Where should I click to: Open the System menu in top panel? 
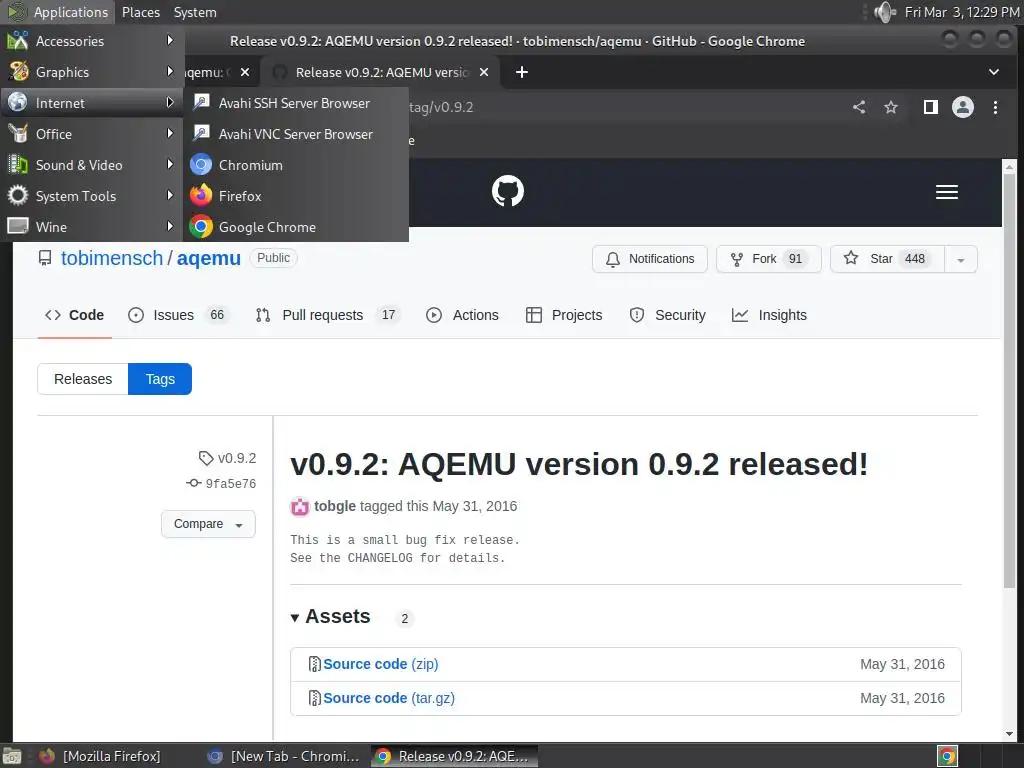tap(195, 12)
